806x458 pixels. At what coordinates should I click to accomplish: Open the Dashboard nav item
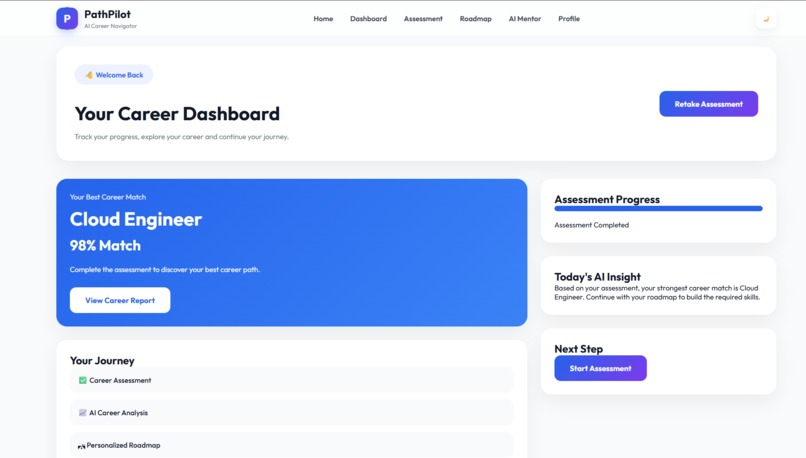[369, 19]
